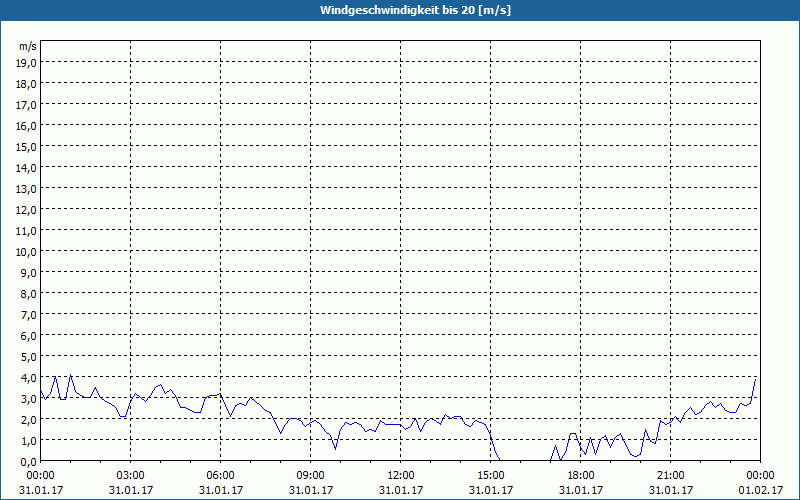Click the 12,0 y-axis label
This screenshot has width=800, height=500.
(26, 209)
